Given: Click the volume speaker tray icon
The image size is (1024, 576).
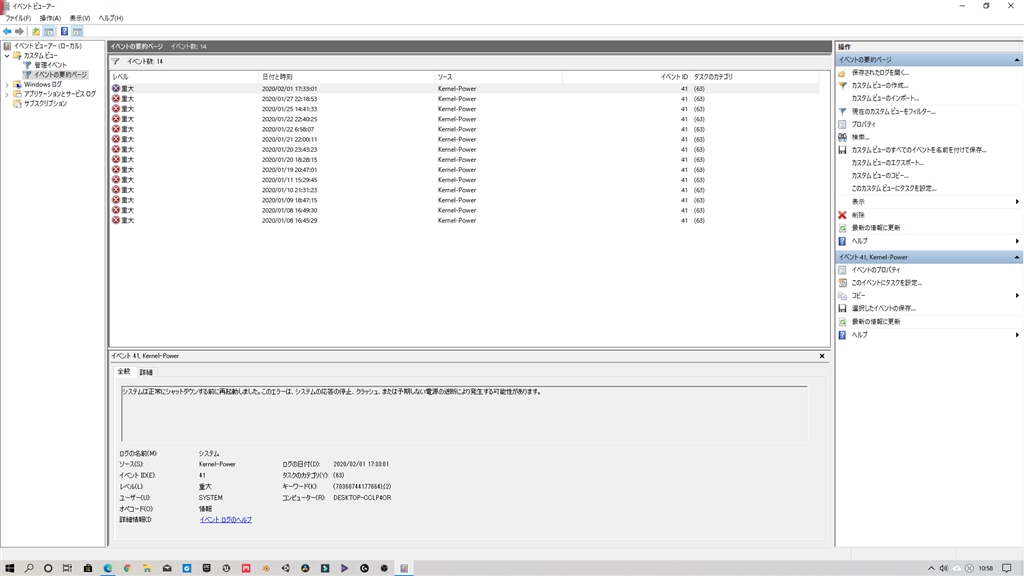Looking at the screenshot, I should point(944,568).
